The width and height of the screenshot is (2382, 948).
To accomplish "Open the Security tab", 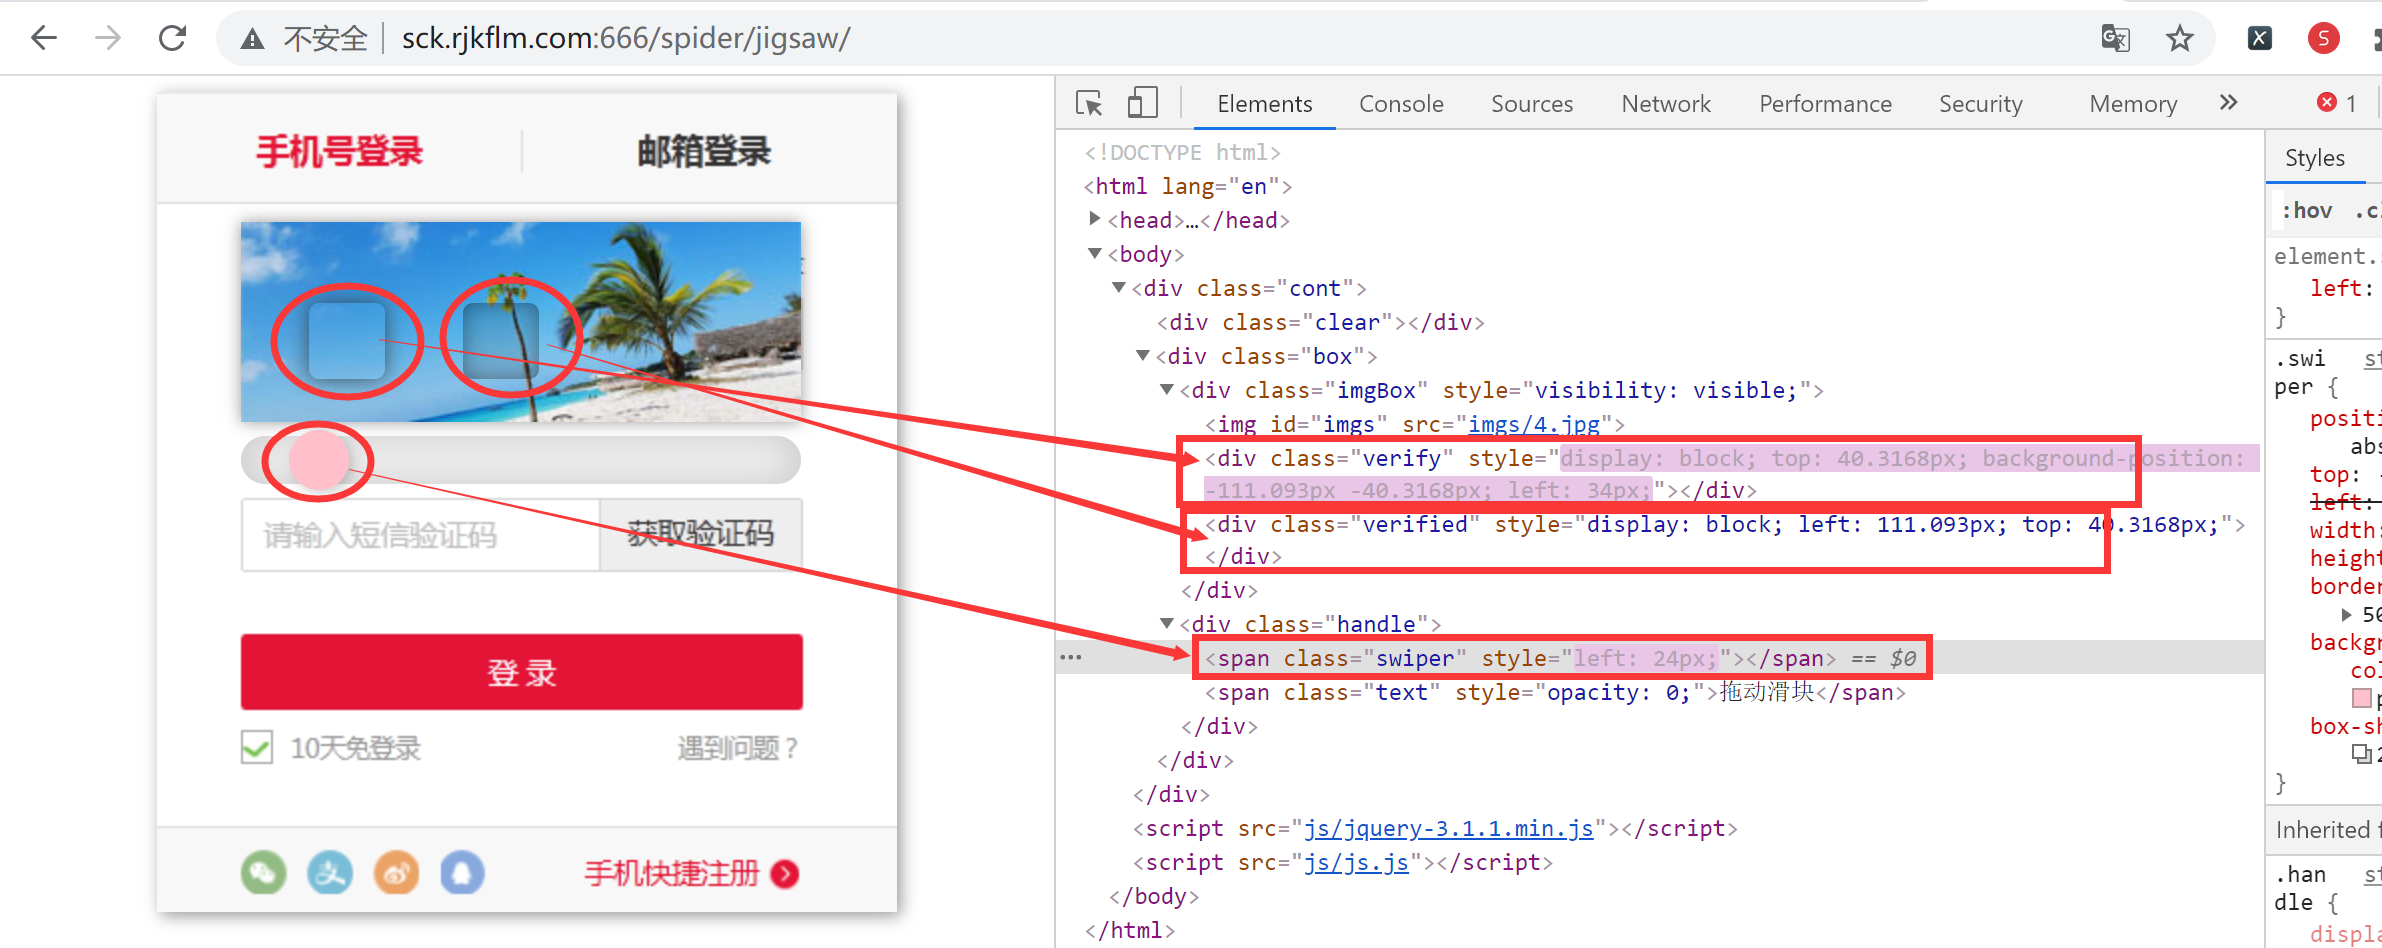I will tap(1980, 104).
